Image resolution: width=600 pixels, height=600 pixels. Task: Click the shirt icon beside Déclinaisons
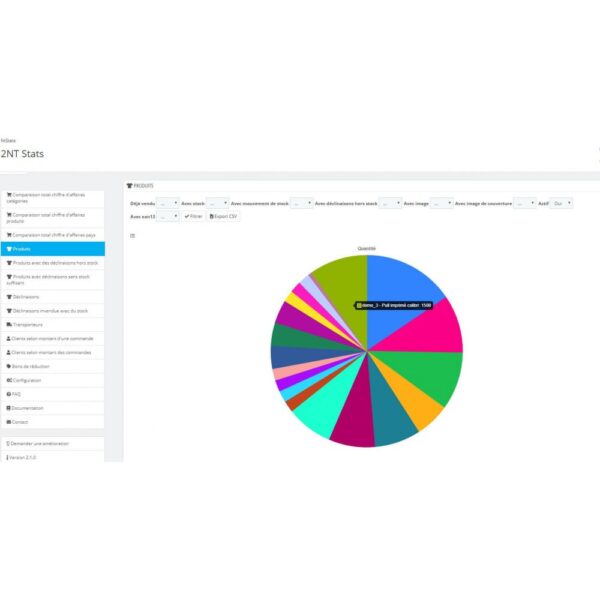(8, 297)
